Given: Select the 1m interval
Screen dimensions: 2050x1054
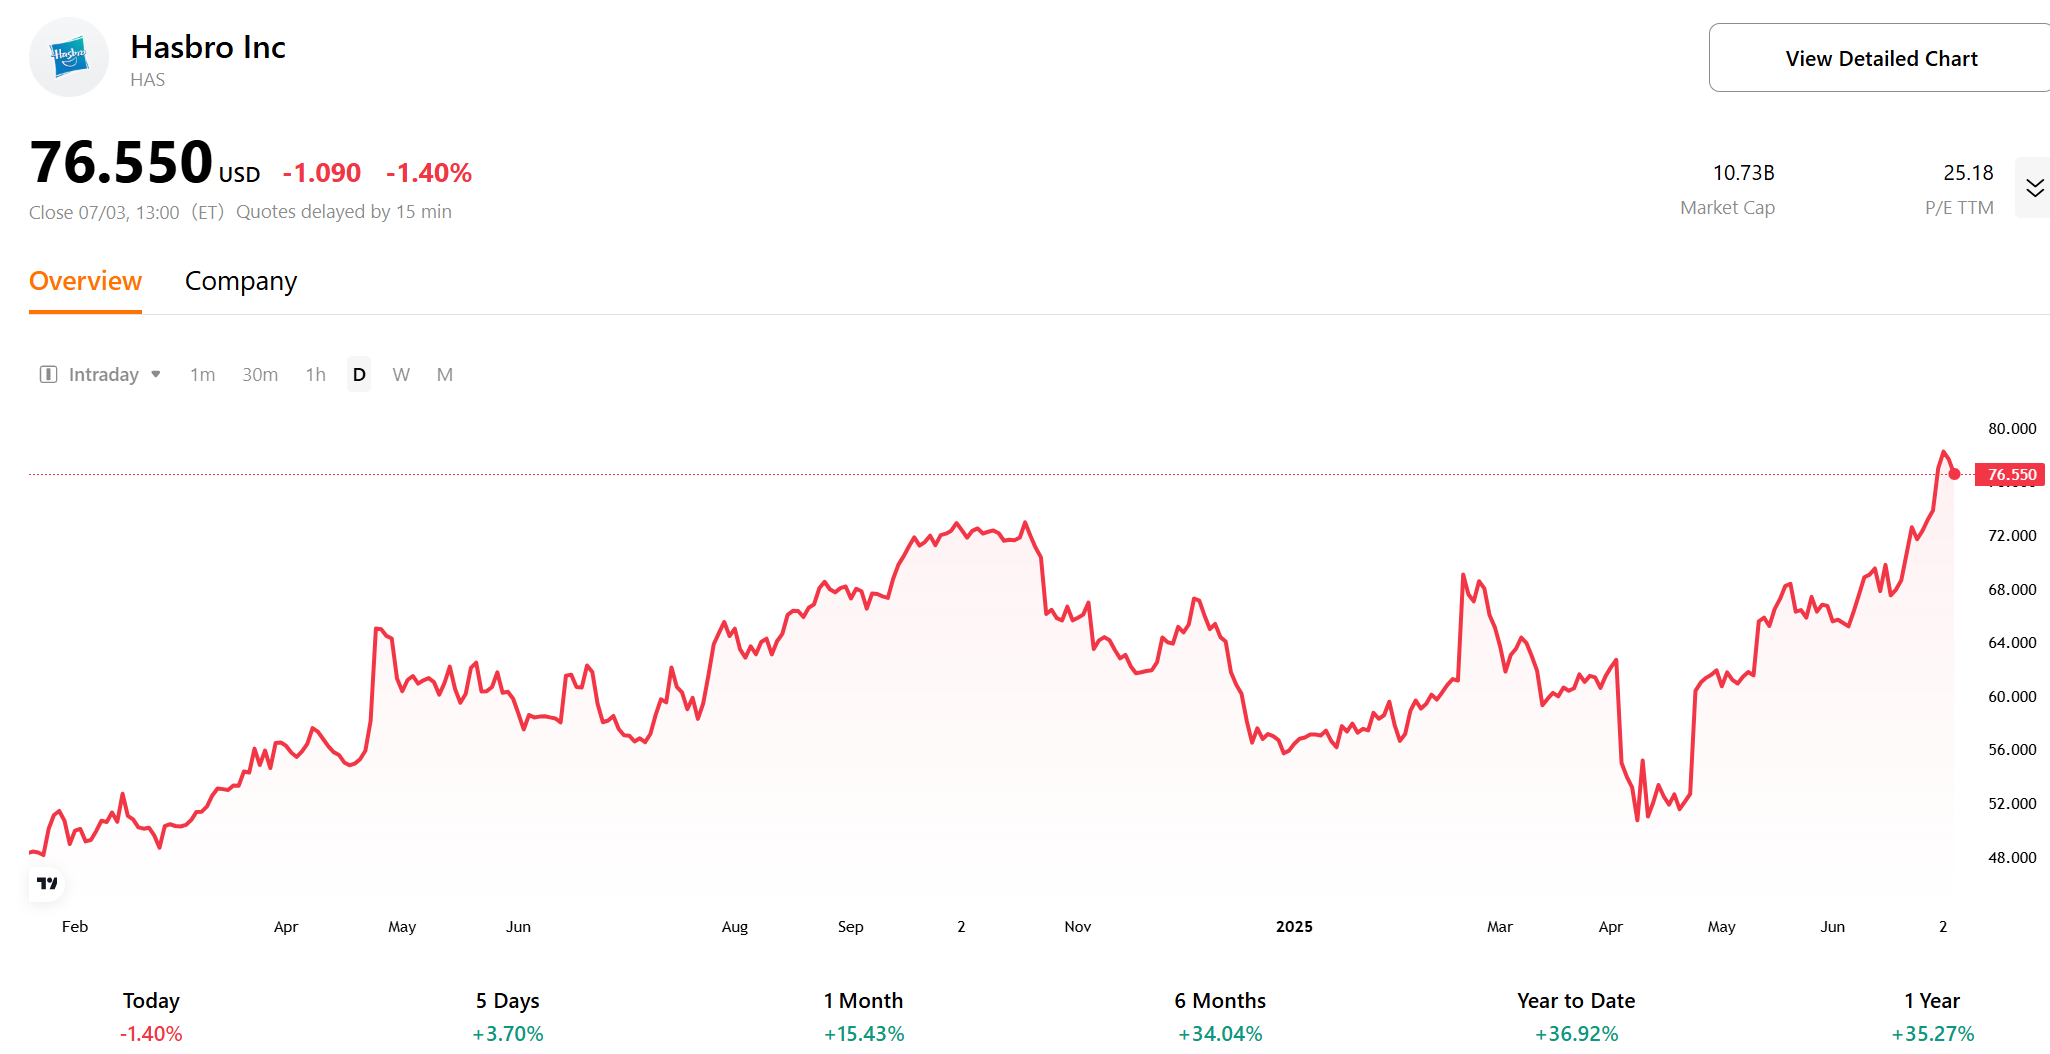Looking at the screenshot, I should 202,374.
